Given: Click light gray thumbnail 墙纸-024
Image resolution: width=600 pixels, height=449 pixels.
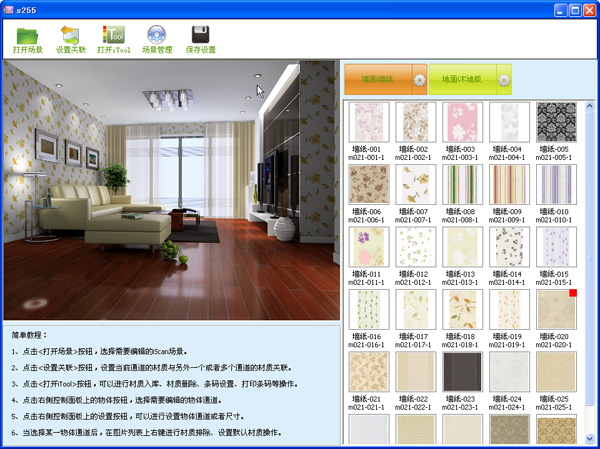Looking at the screenshot, I should point(509,372).
